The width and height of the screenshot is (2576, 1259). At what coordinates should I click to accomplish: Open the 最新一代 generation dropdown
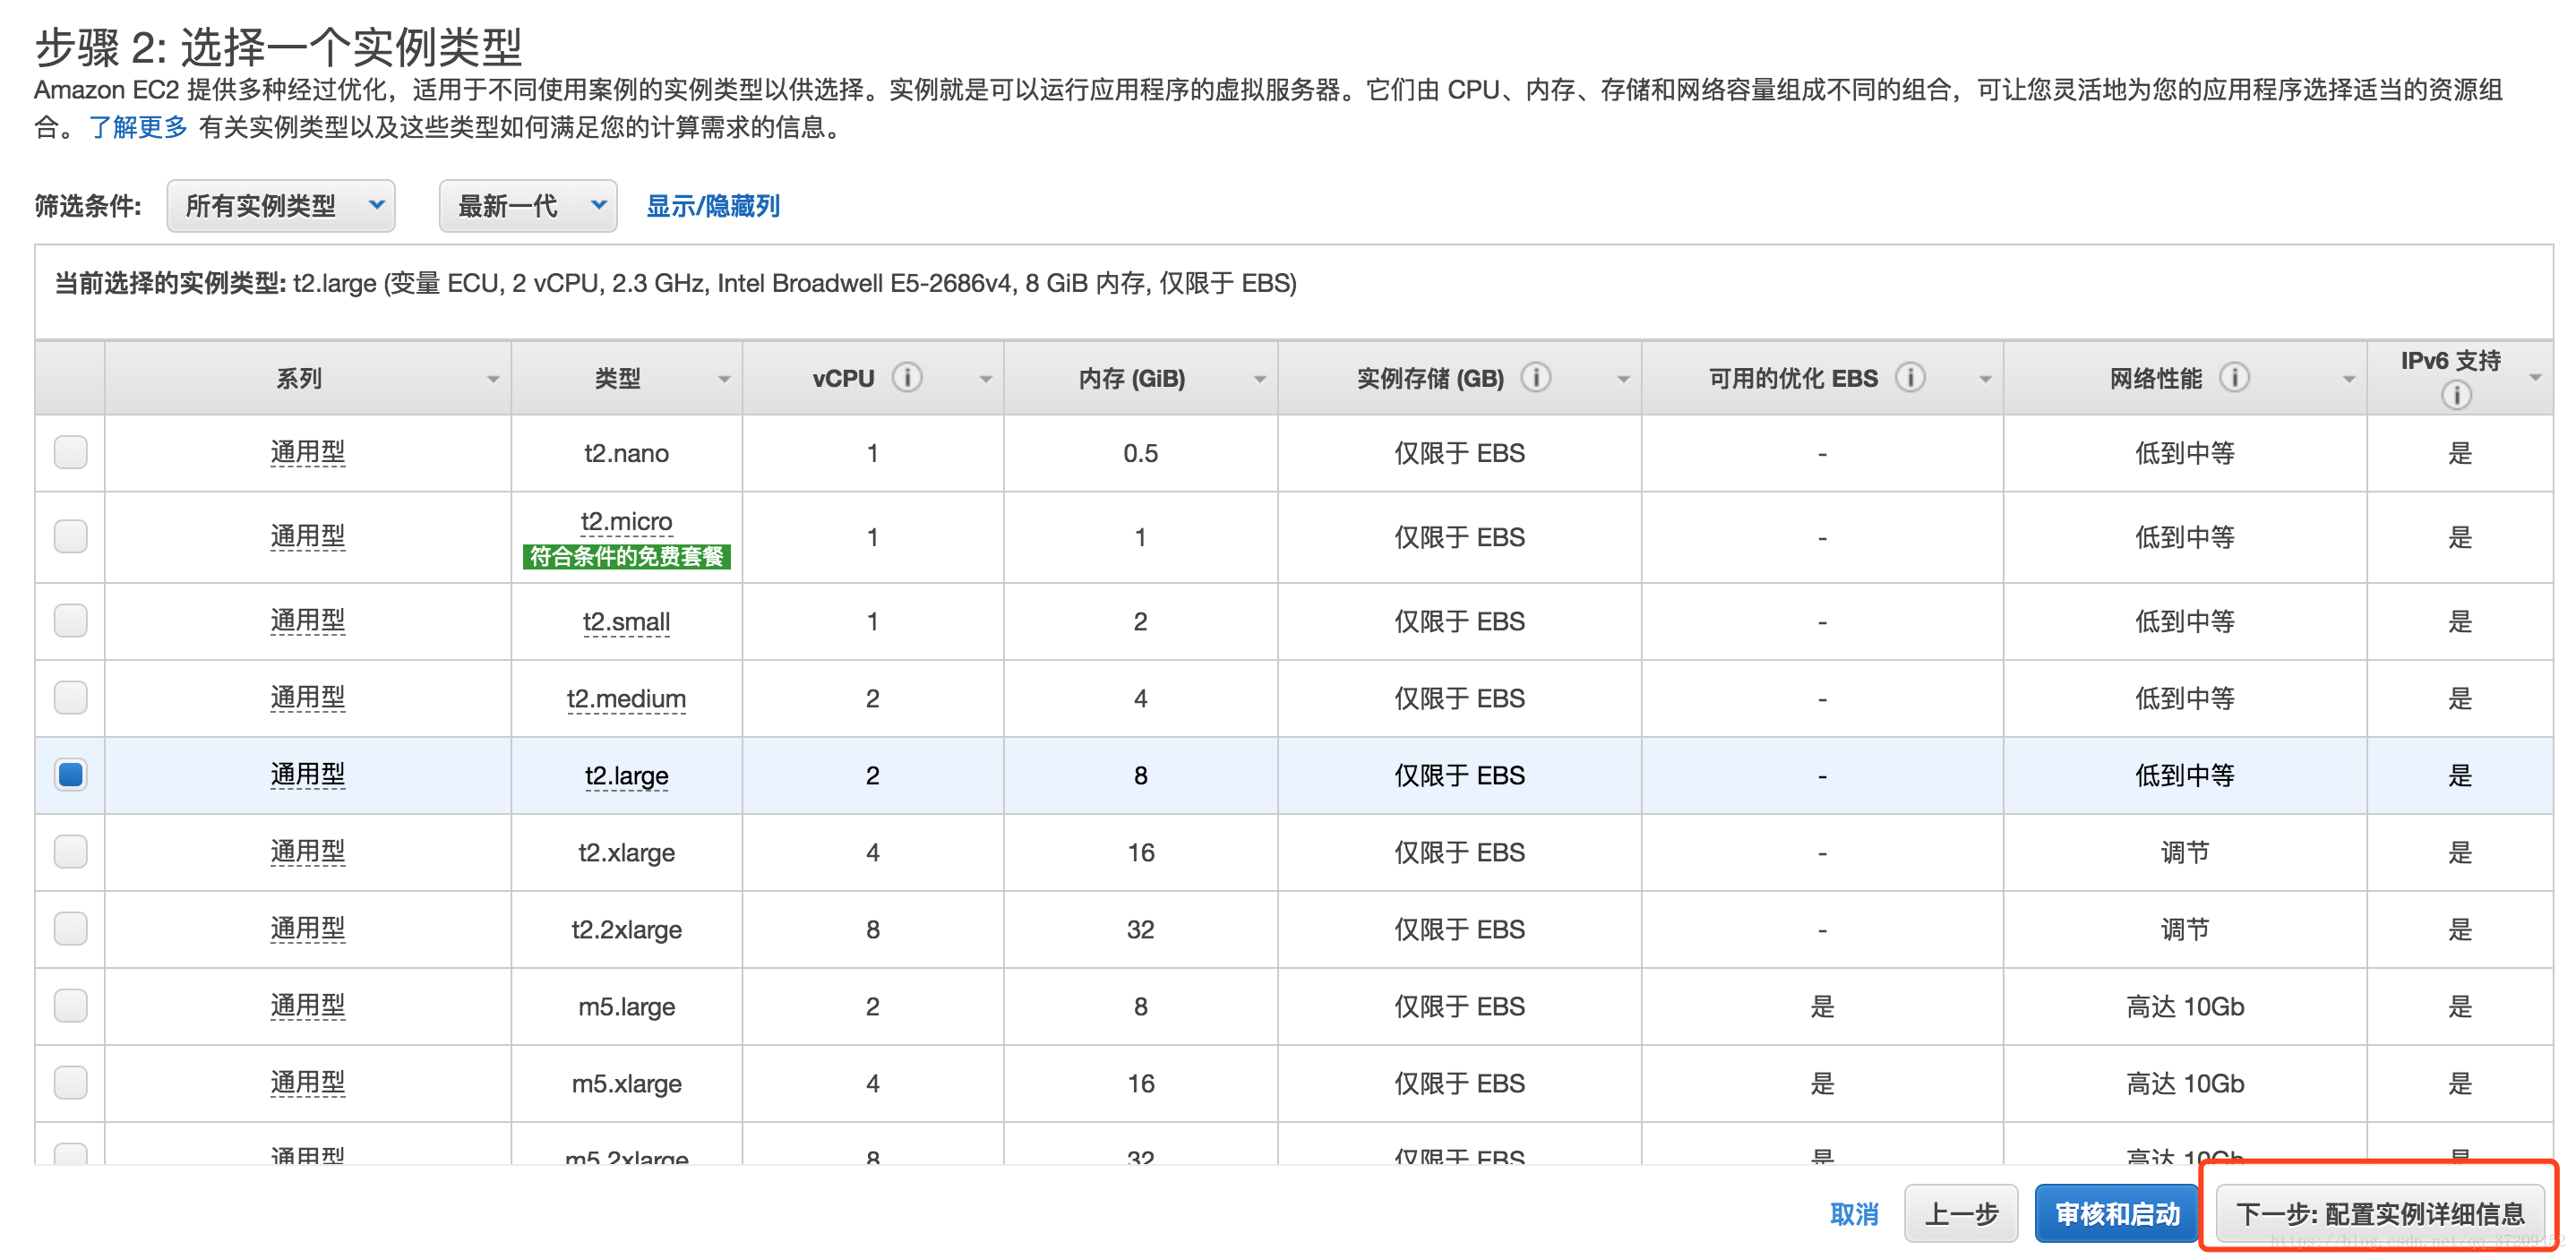528,206
